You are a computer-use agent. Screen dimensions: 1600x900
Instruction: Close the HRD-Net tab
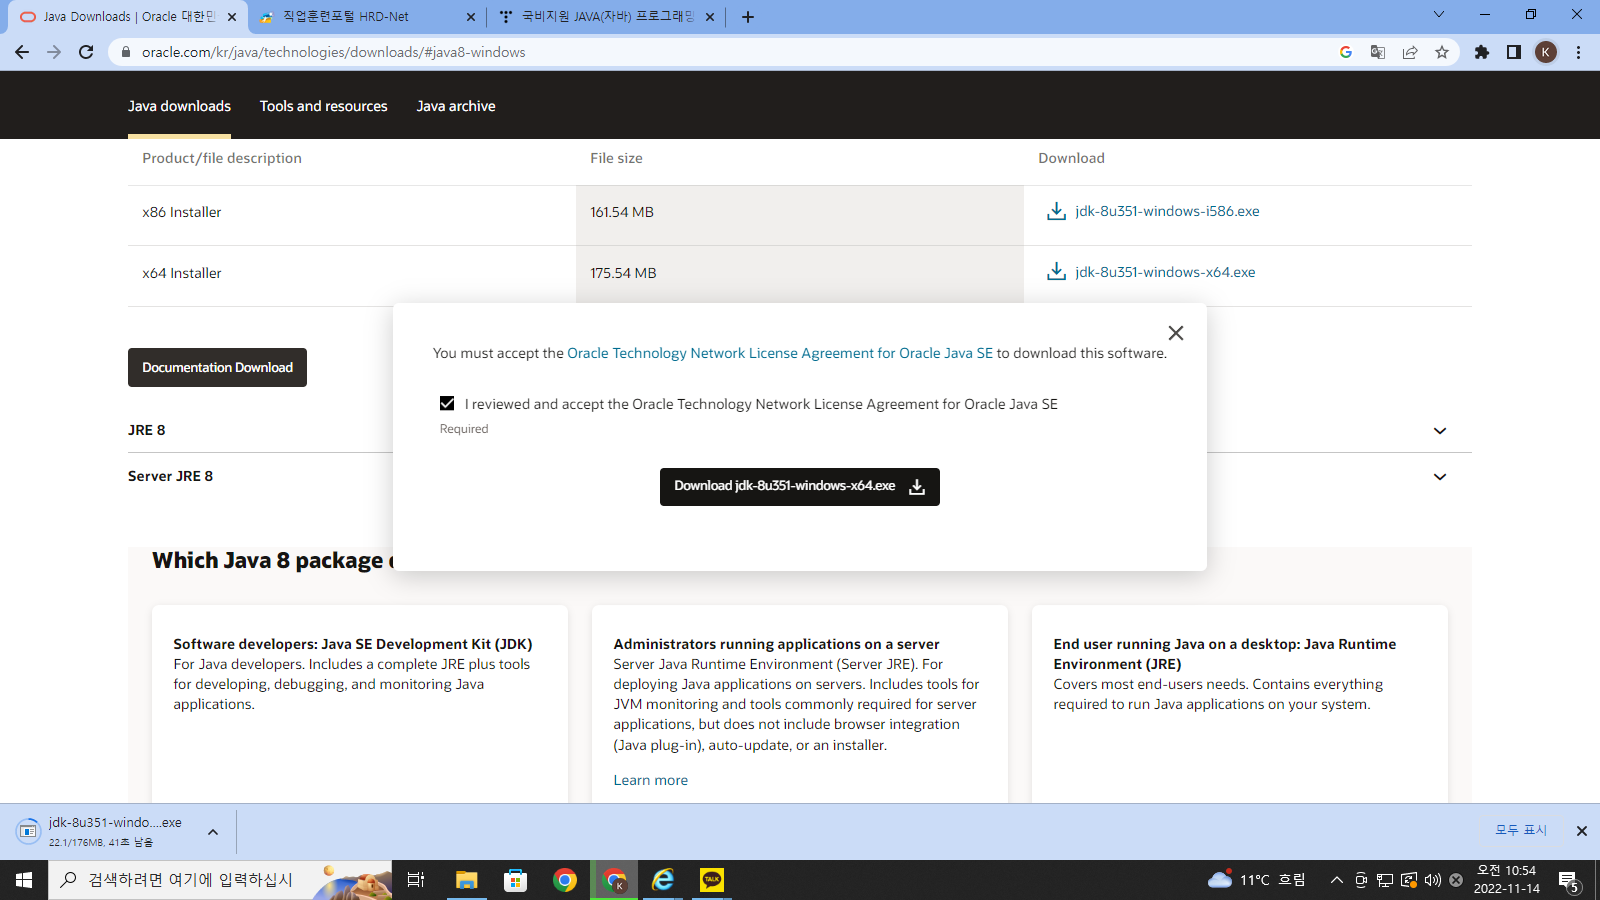[x=471, y=17]
